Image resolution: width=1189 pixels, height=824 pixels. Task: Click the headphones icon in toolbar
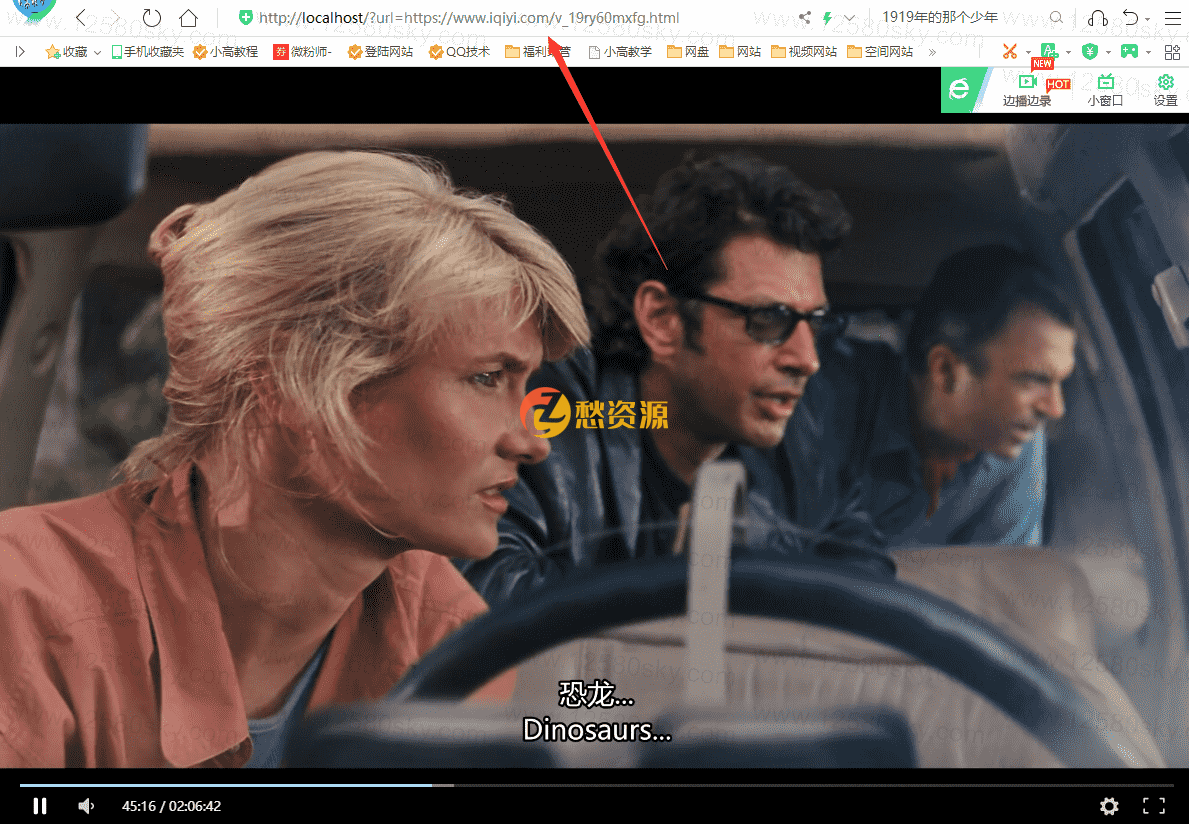1097,18
